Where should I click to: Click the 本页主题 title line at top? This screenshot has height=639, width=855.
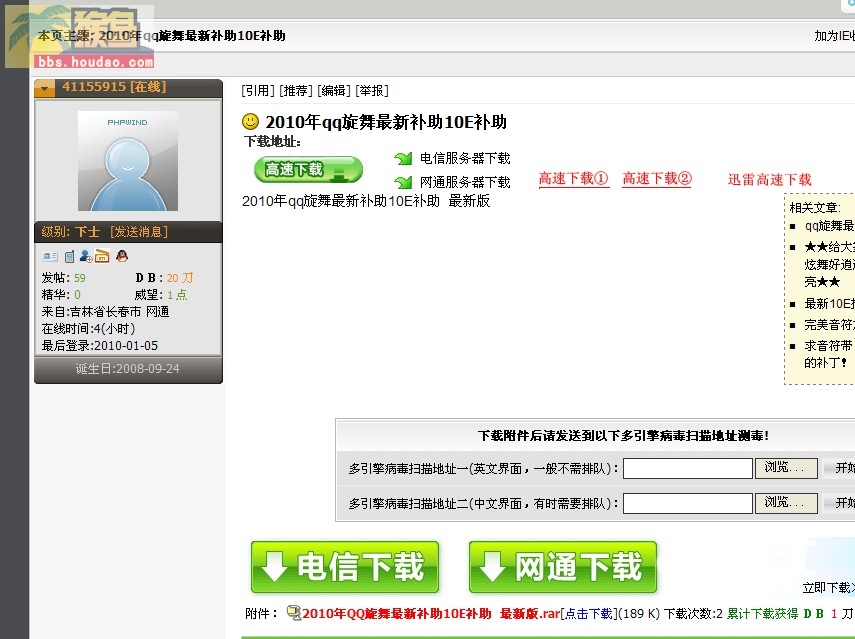(x=161, y=36)
